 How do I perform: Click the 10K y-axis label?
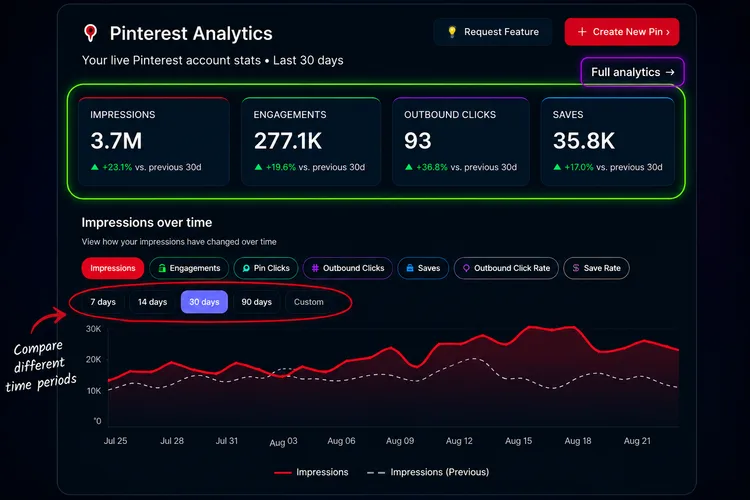[x=94, y=391]
